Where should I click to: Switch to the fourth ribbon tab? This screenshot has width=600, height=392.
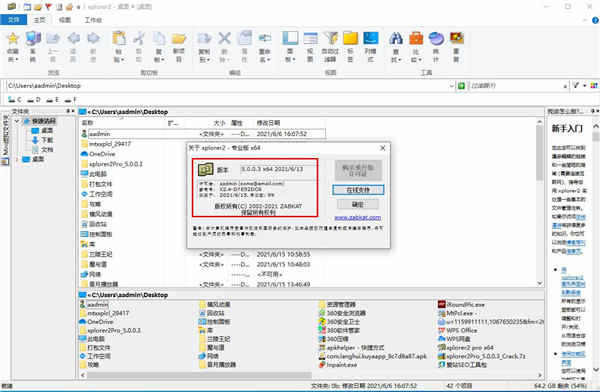point(93,20)
